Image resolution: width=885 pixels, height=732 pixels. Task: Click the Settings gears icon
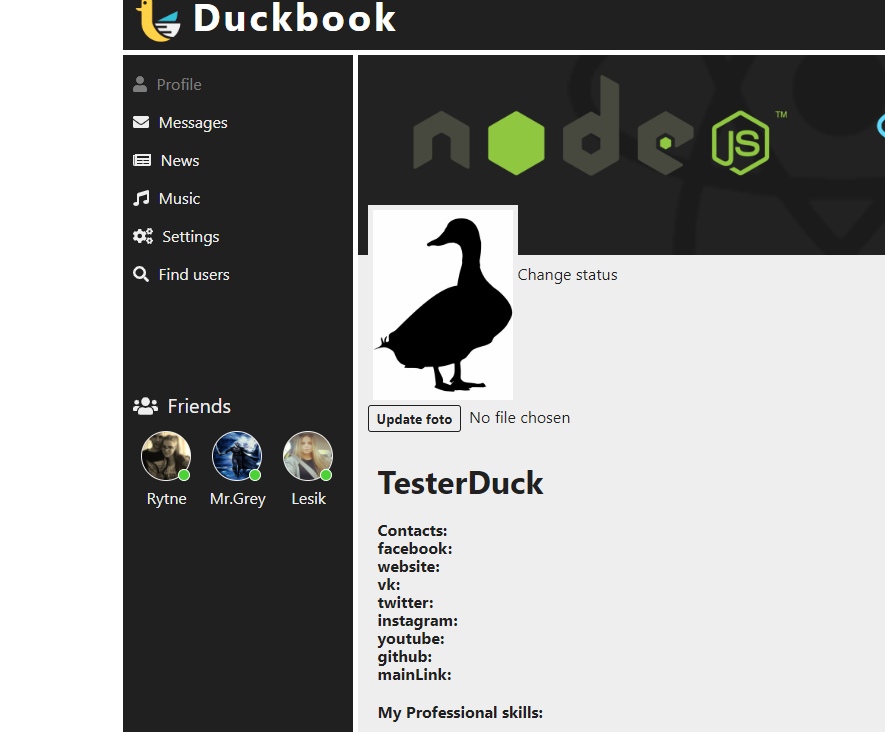point(143,236)
